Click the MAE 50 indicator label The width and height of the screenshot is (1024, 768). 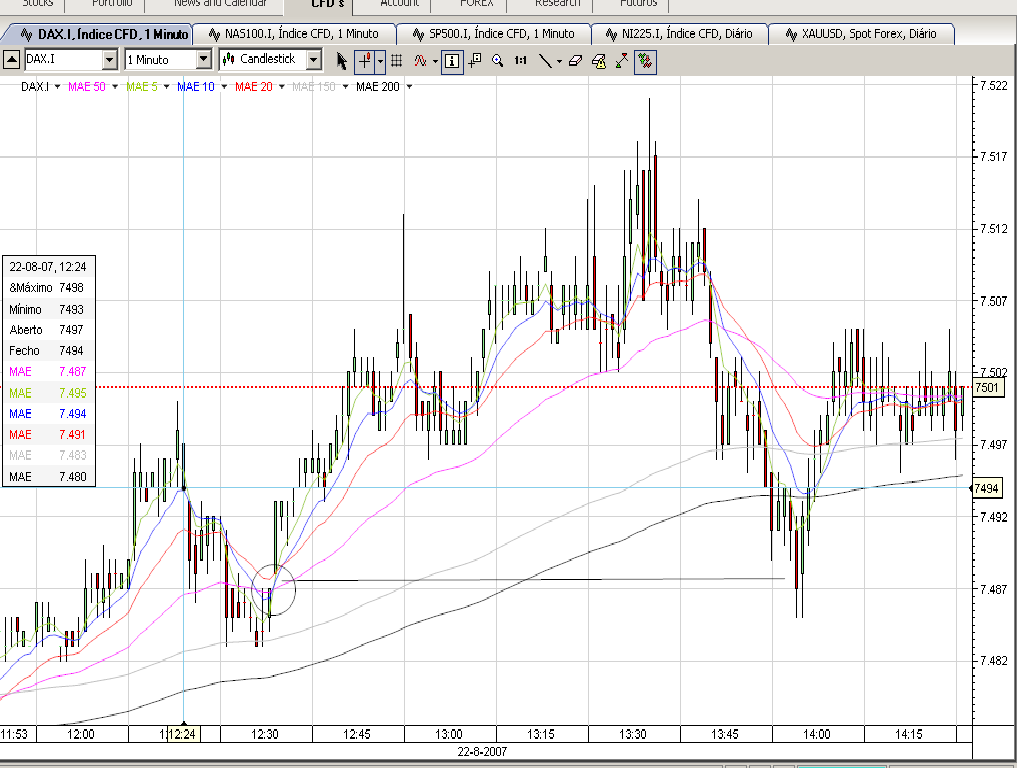[x=87, y=87]
